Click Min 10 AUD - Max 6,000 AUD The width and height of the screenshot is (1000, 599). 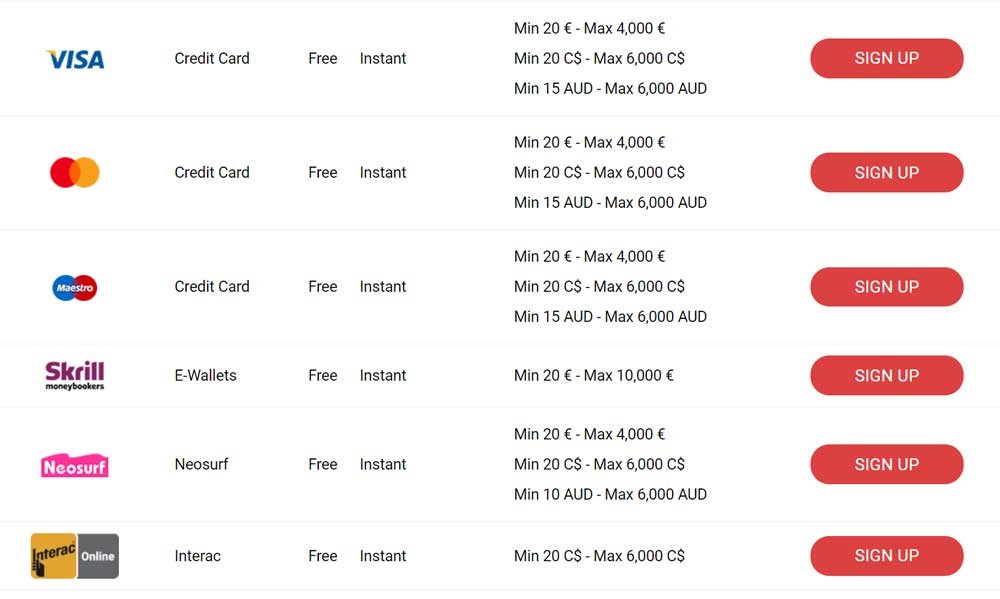tap(610, 494)
